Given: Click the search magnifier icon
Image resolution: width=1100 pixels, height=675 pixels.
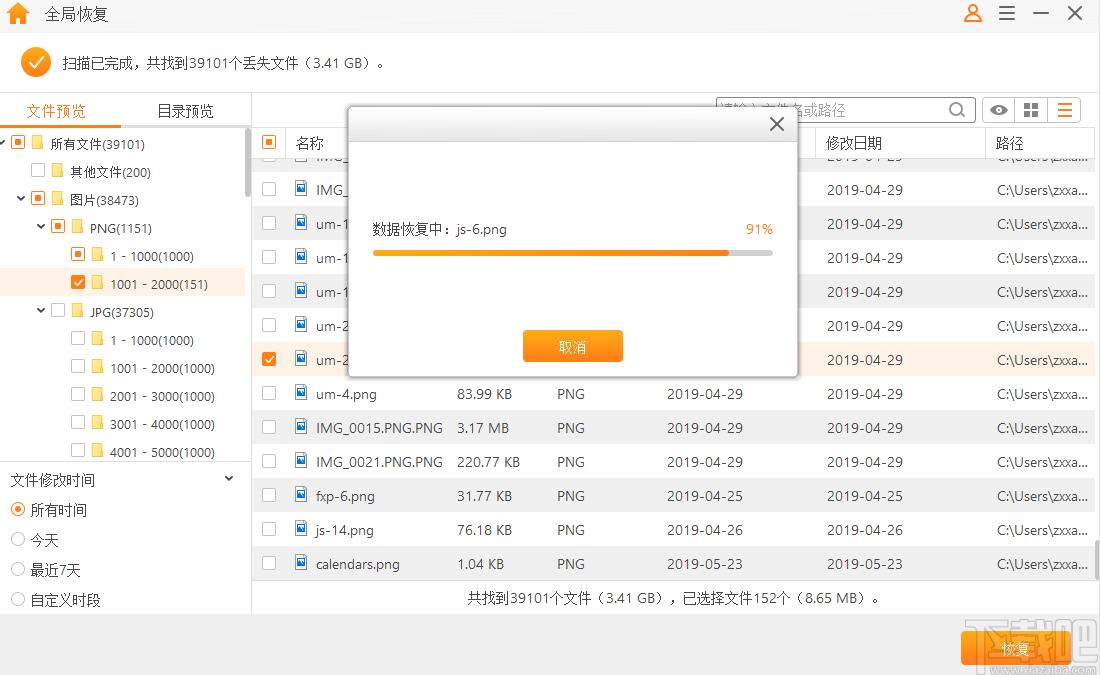Looking at the screenshot, I should [957, 110].
